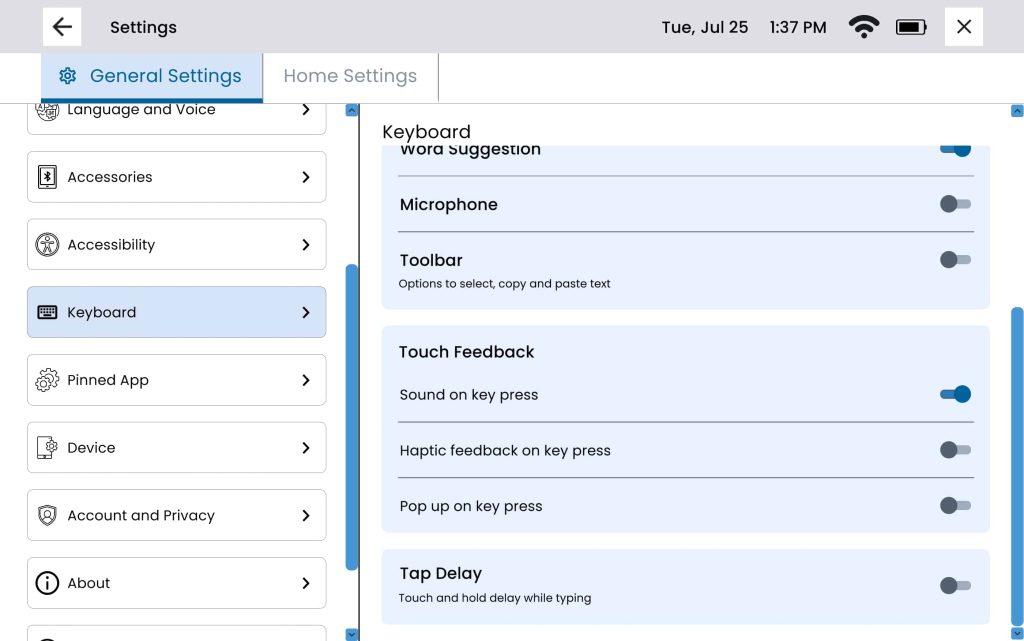The height and width of the screenshot is (641, 1024).
Task: Click the Accessibility person icon
Action: tap(47, 245)
